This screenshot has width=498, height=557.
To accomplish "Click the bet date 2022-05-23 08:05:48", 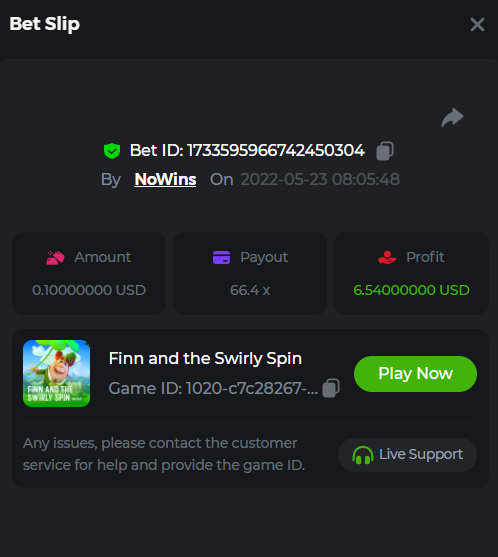I will (x=320, y=179).
